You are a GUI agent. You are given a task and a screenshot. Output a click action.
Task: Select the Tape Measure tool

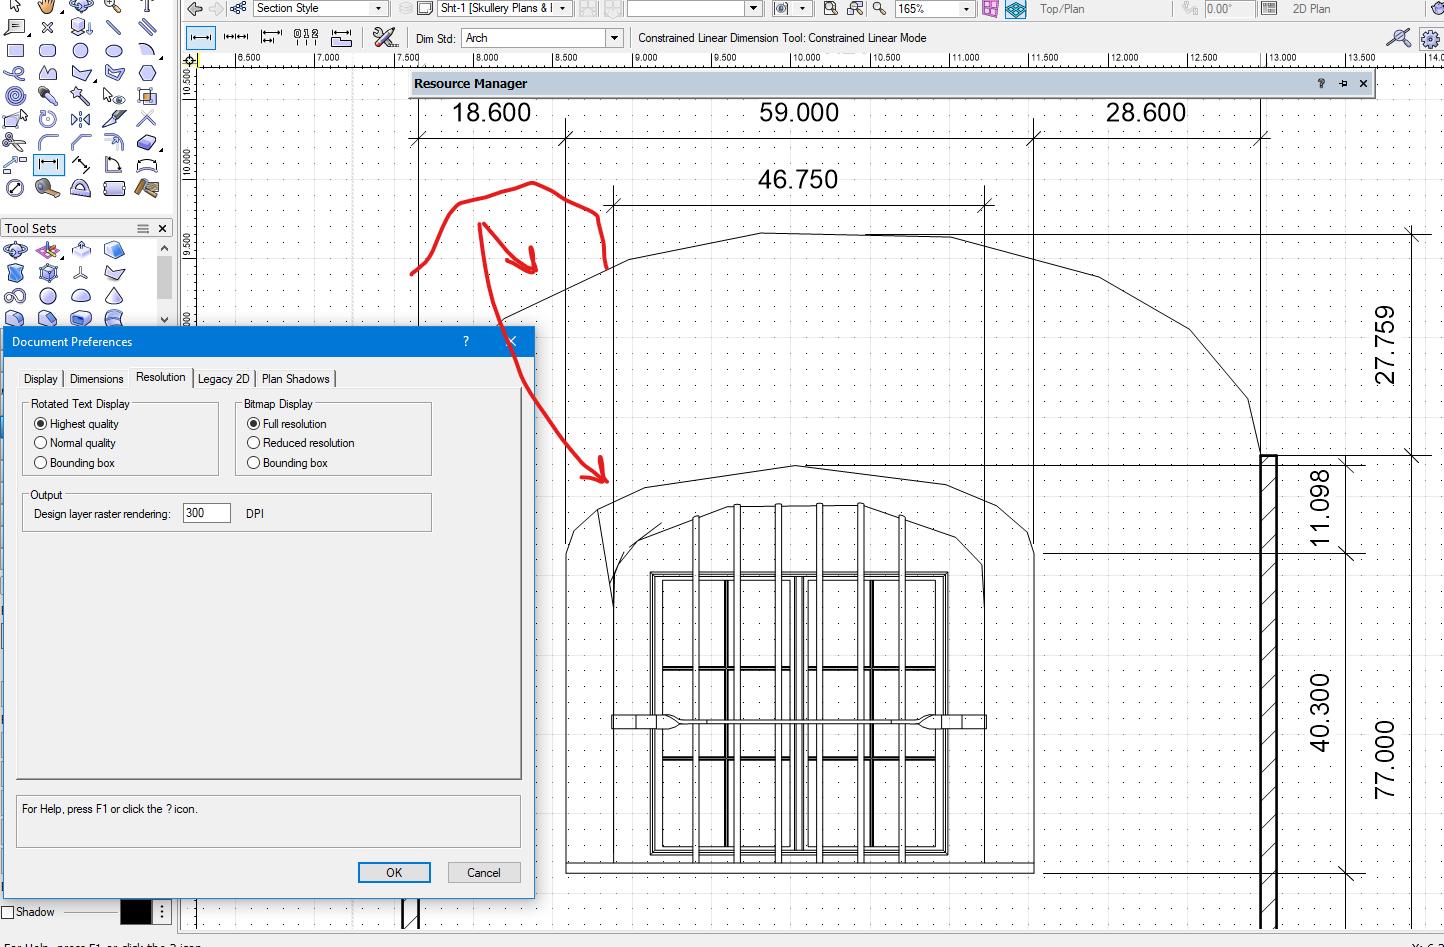pyautogui.click(x=46, y=188)
